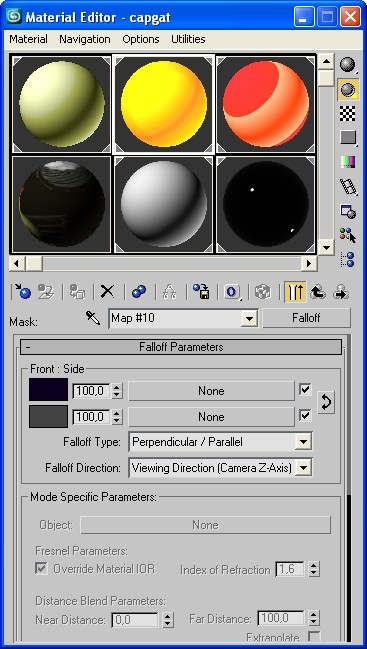367x649 pixels.
Task: Toggle Override Material IOR checkbox
Action: pos(41,568)
